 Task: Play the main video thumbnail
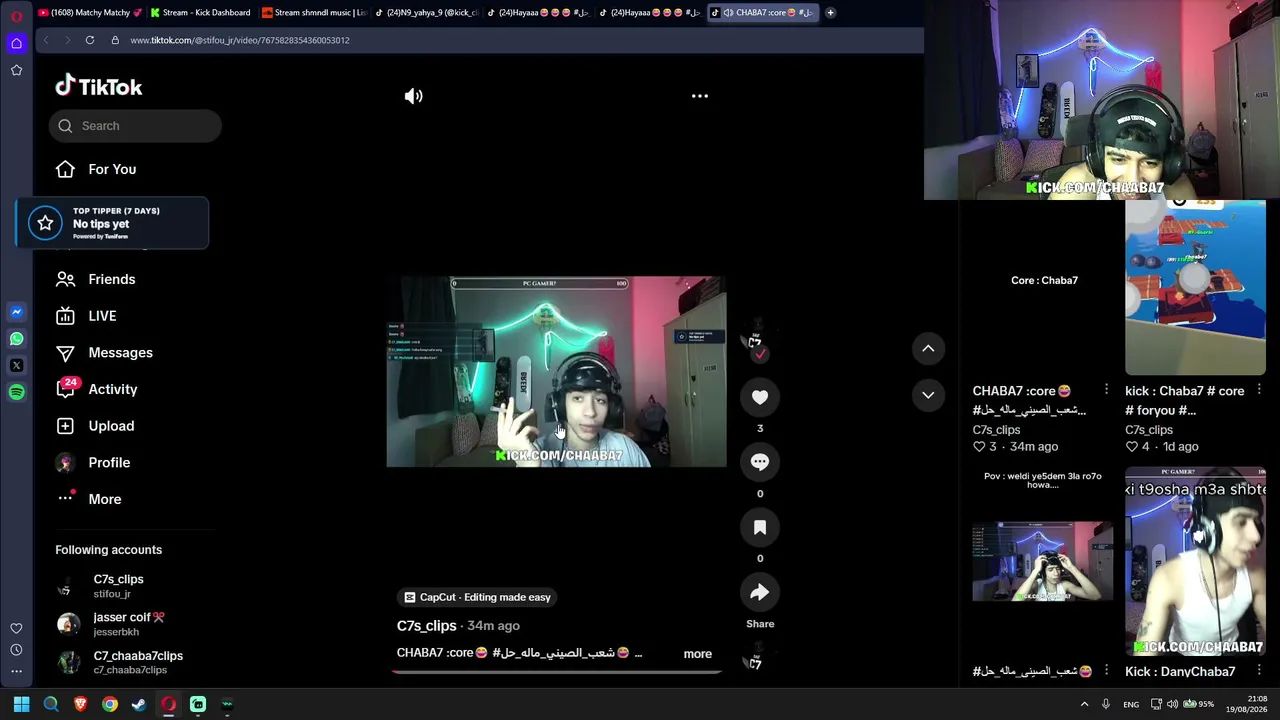click(556, 372)
